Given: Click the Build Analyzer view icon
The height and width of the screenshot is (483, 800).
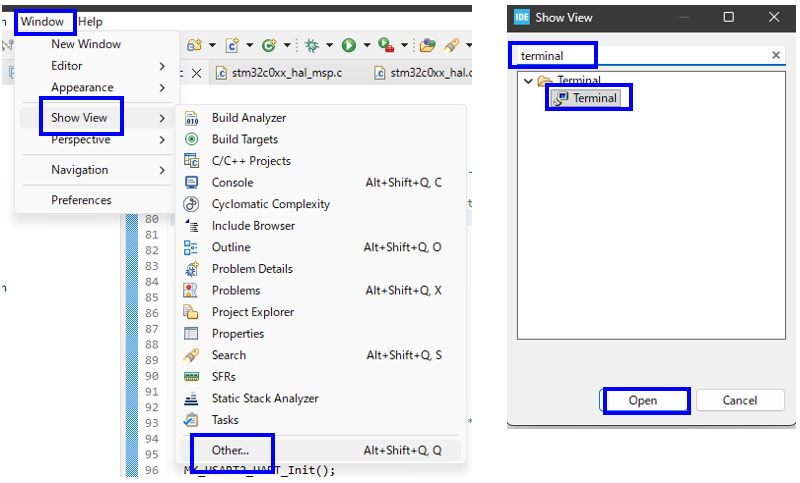Looking at the screenshot, I should [x=192, y=118].
